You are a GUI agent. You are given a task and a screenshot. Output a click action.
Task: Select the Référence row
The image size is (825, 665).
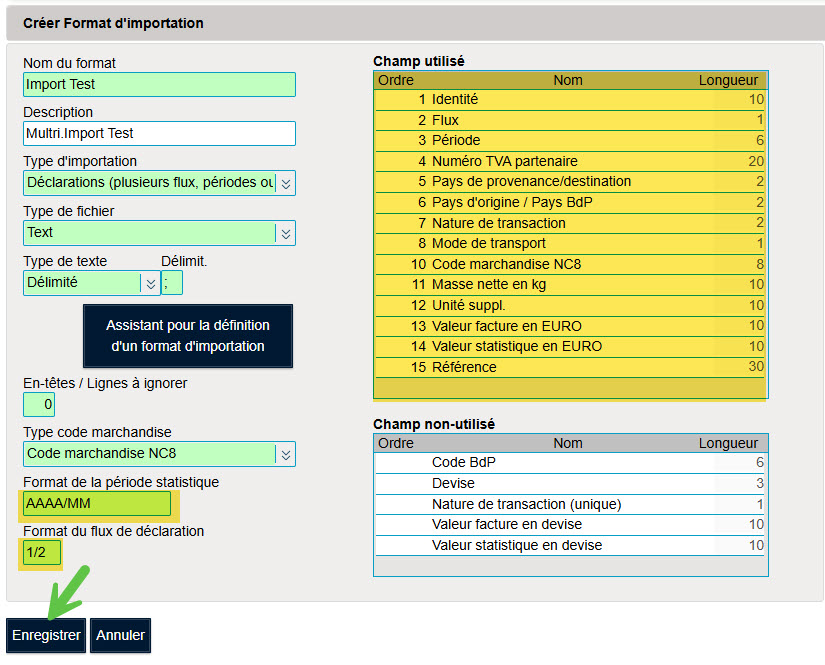(x=570, y=367)
